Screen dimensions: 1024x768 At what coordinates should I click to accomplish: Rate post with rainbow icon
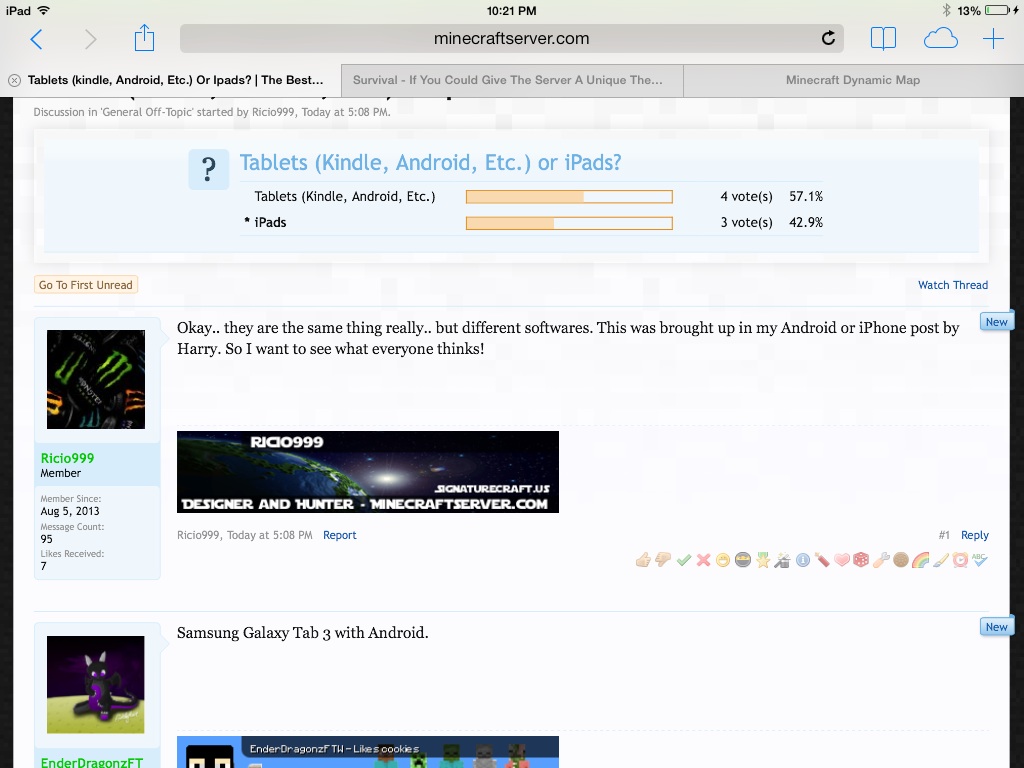[921, 560]
